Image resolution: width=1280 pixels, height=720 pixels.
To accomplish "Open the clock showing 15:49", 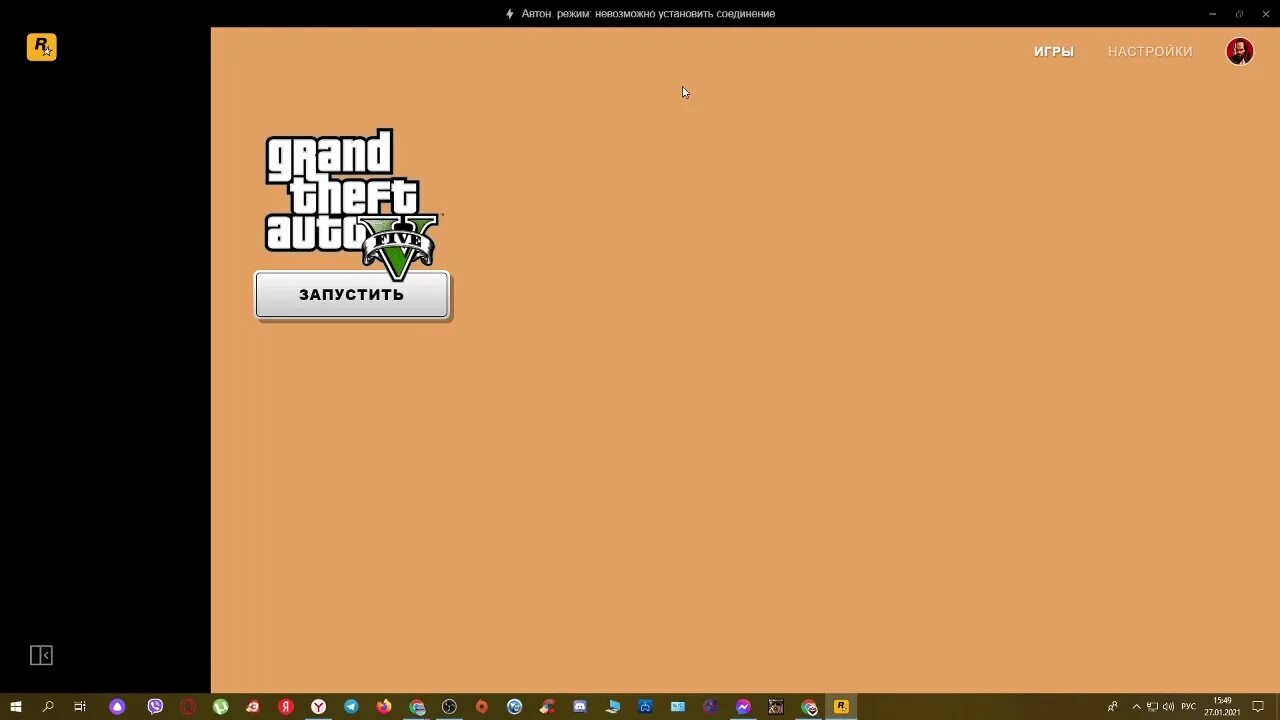I will click(1222, 707).
